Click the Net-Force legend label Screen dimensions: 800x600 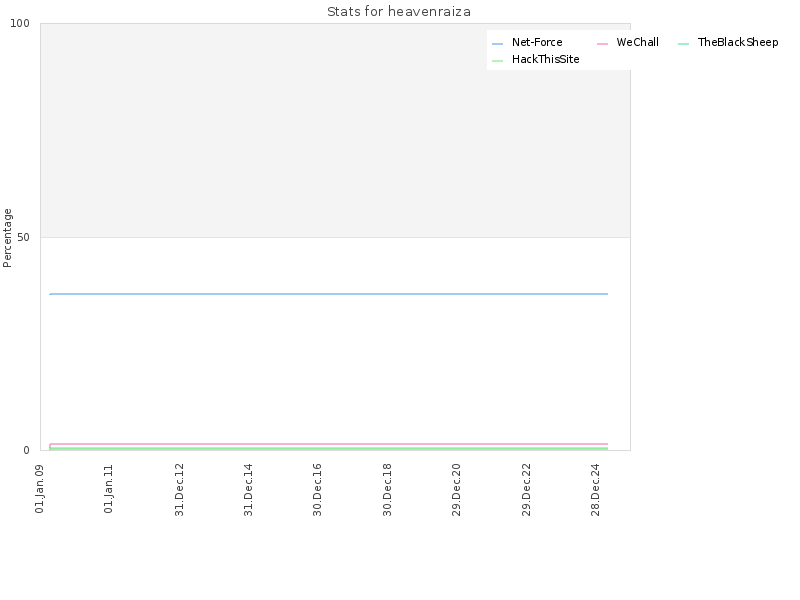click(x=537, y=42)
